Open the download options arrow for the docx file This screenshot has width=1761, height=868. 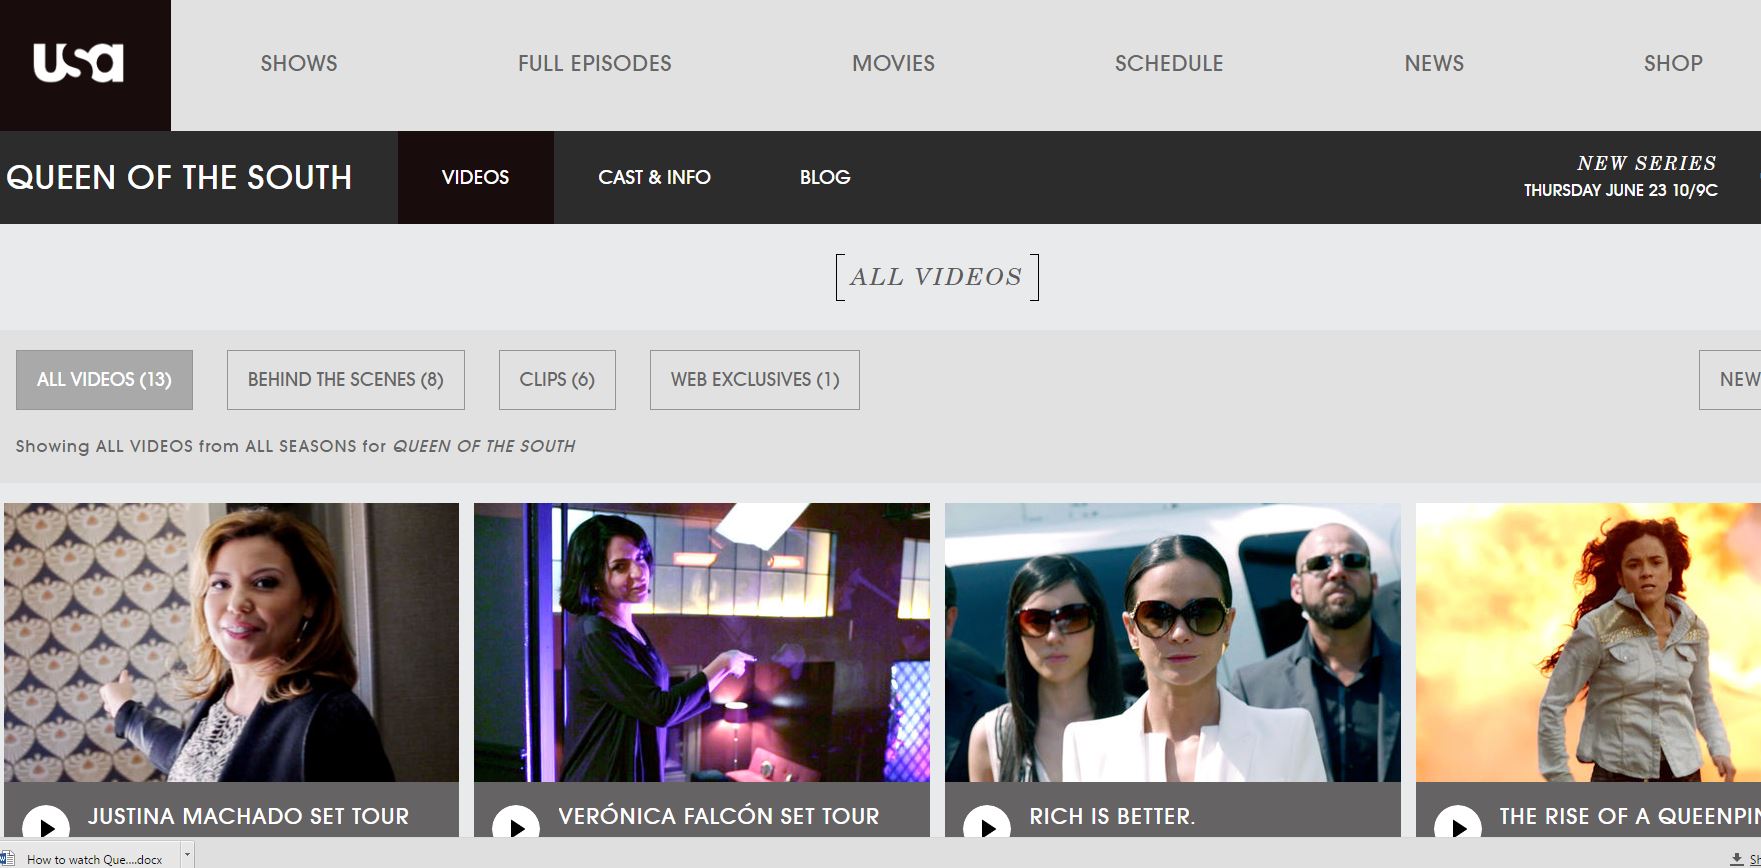coord(187,856)
